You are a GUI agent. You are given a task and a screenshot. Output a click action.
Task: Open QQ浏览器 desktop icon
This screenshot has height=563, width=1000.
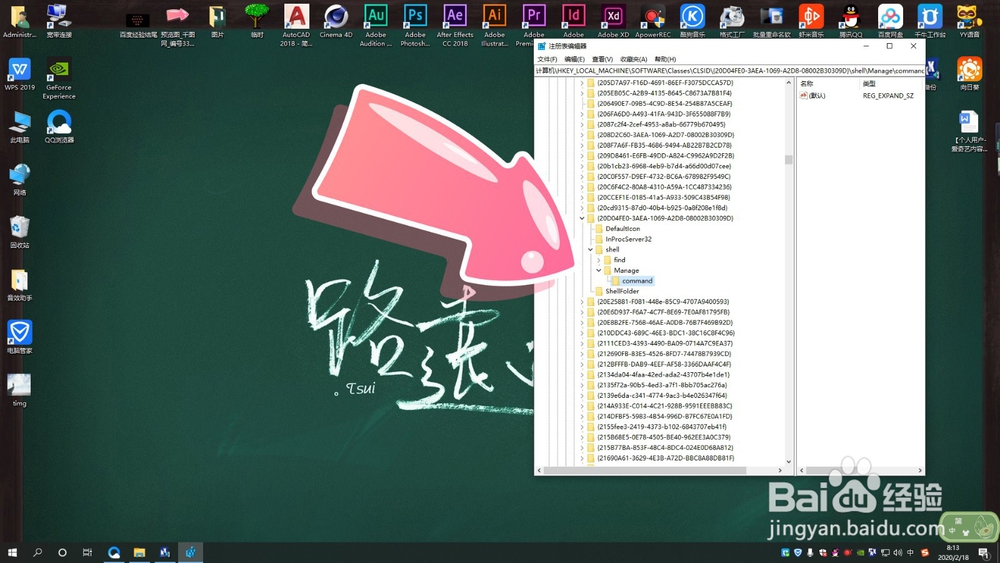pos(59,126)
